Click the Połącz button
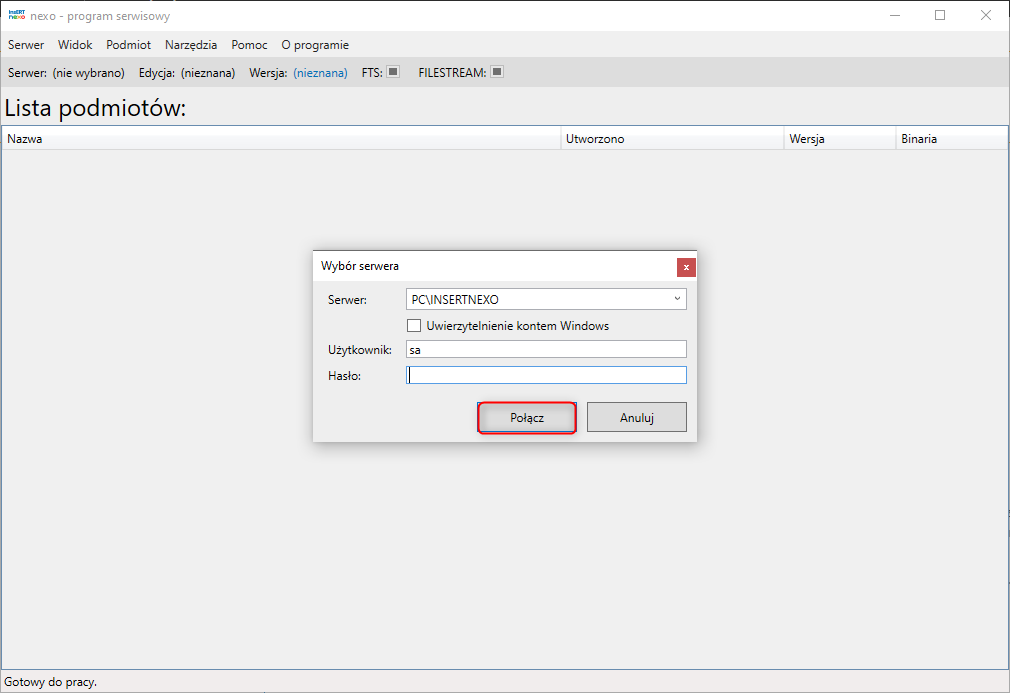Screen dimensions: 1010x693 point(527,417)
